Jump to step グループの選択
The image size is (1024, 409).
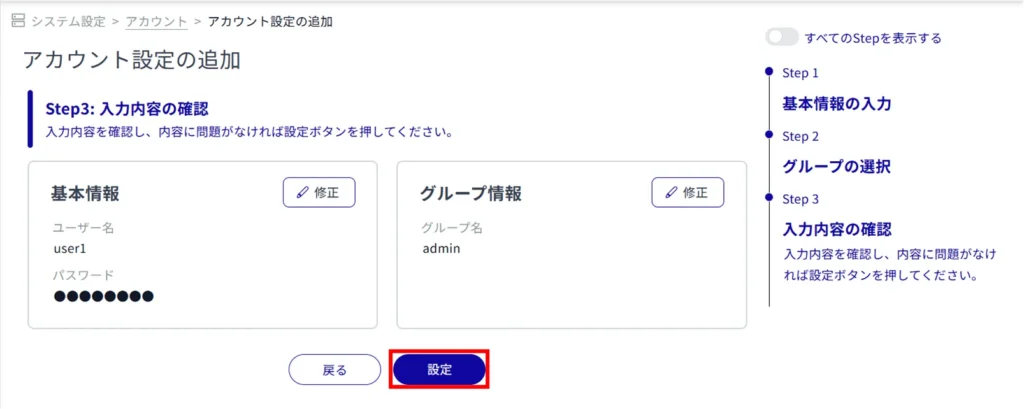point(836,166)
